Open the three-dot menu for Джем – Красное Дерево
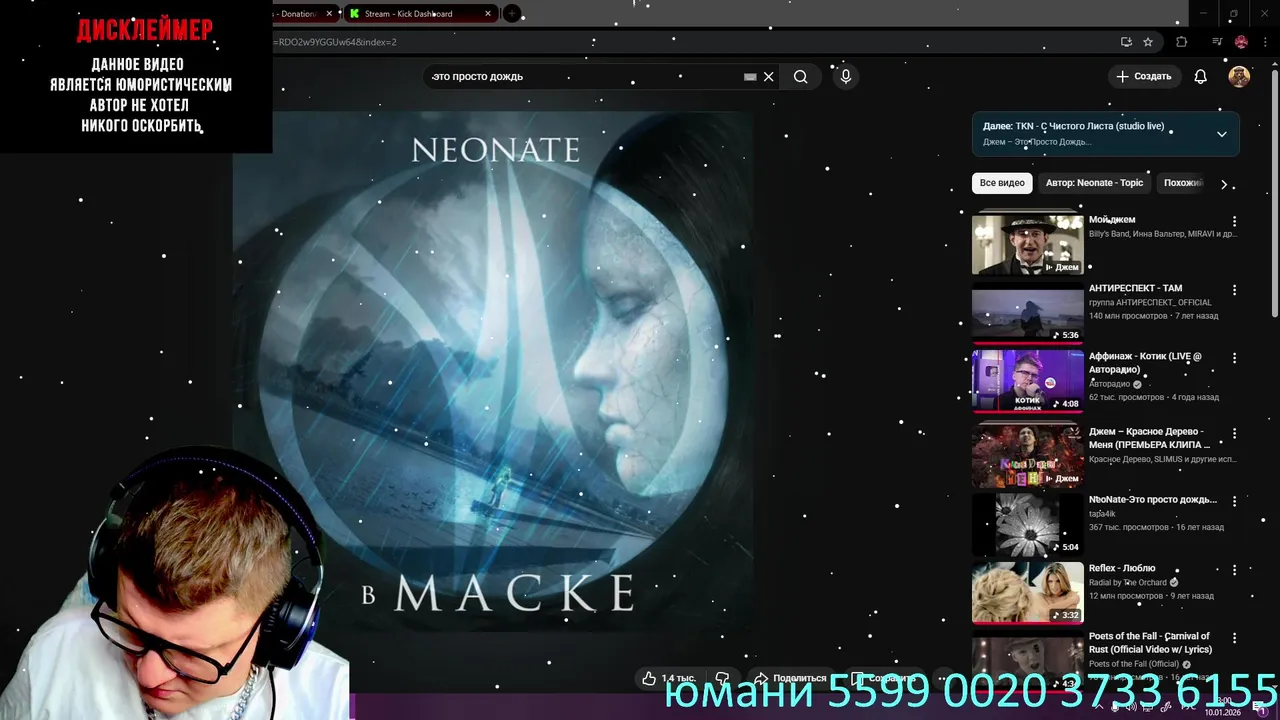Viewport: 1280px width, 720px height. click(x=1234, y=433)
